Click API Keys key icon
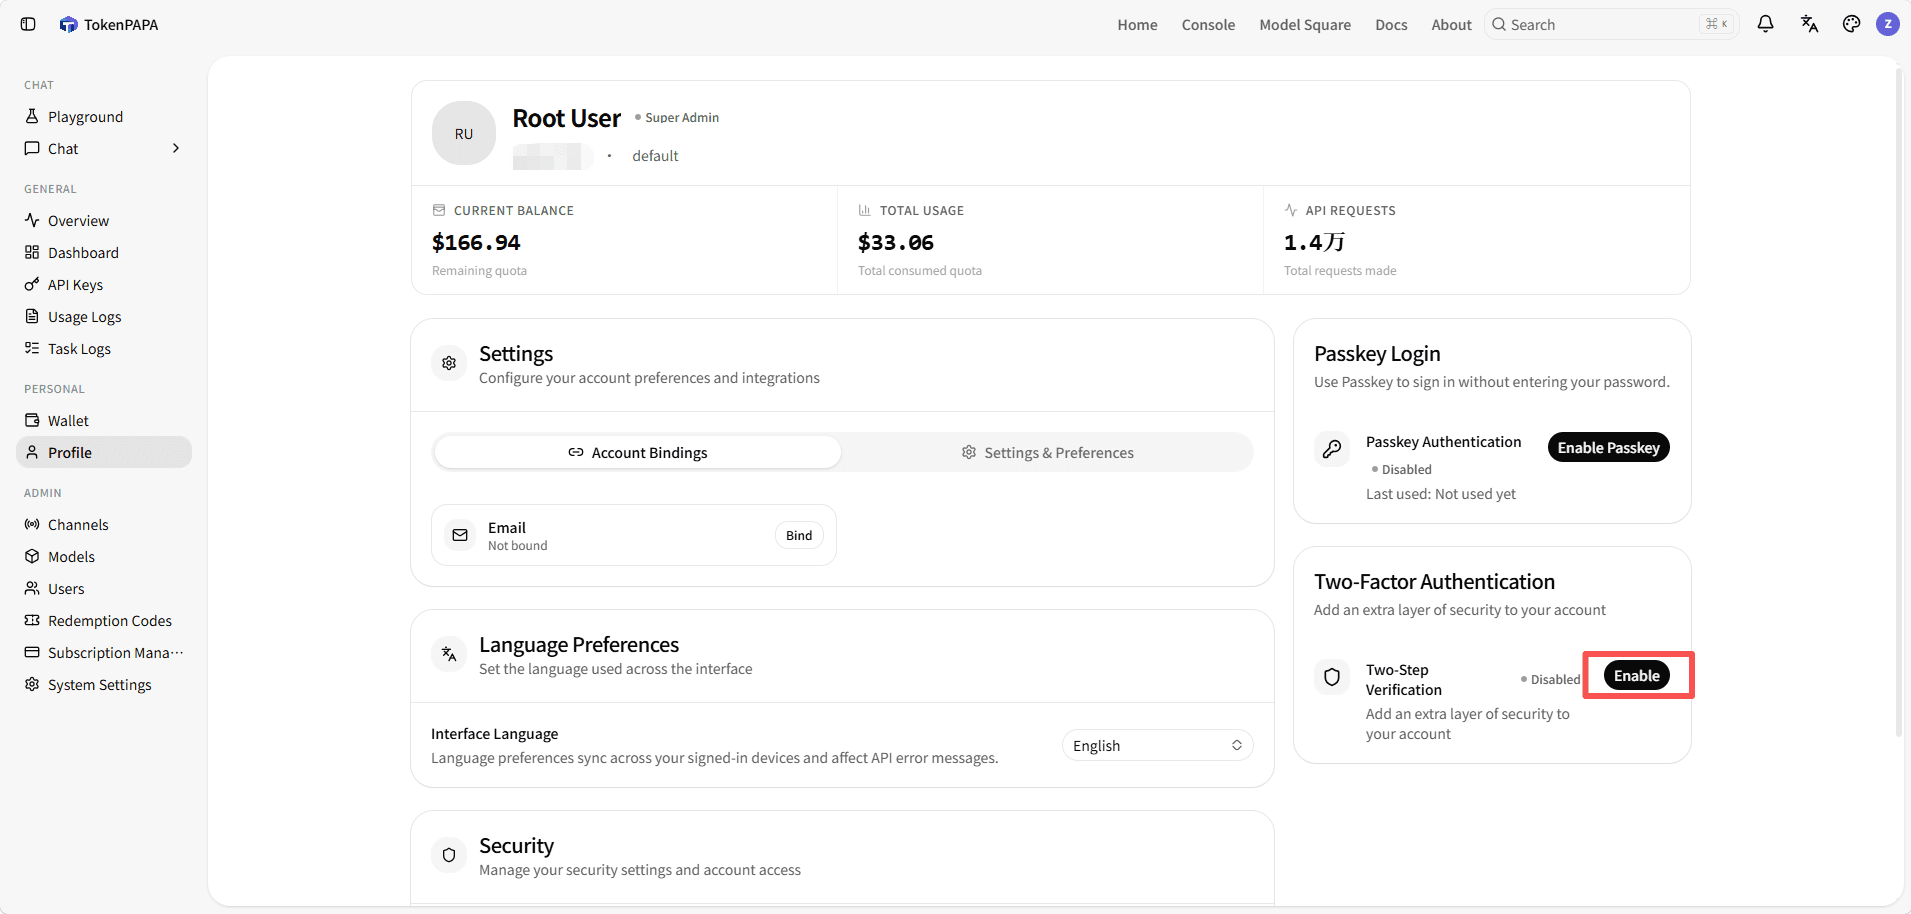The image size is (1911, 914). (32, 284)
